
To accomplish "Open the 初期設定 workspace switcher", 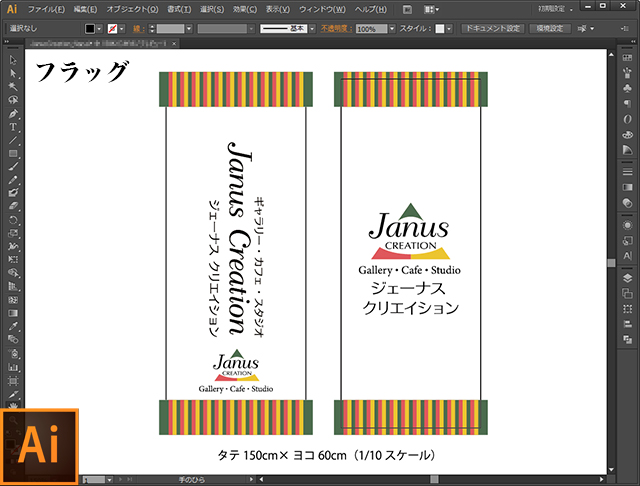I will point(555,9).
